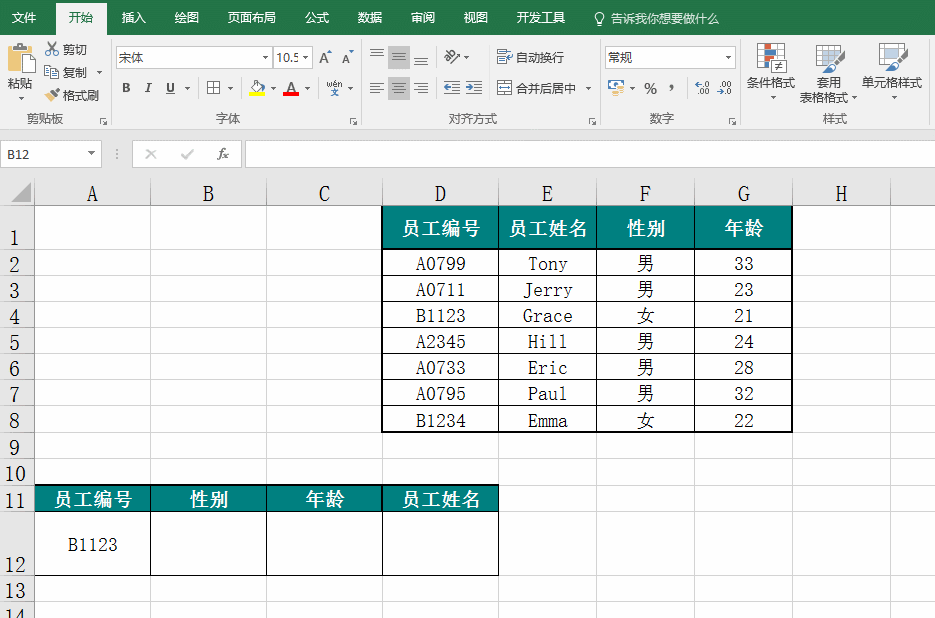
Task: Apply the yellow fill color bucket
Action: pos(257,88)
